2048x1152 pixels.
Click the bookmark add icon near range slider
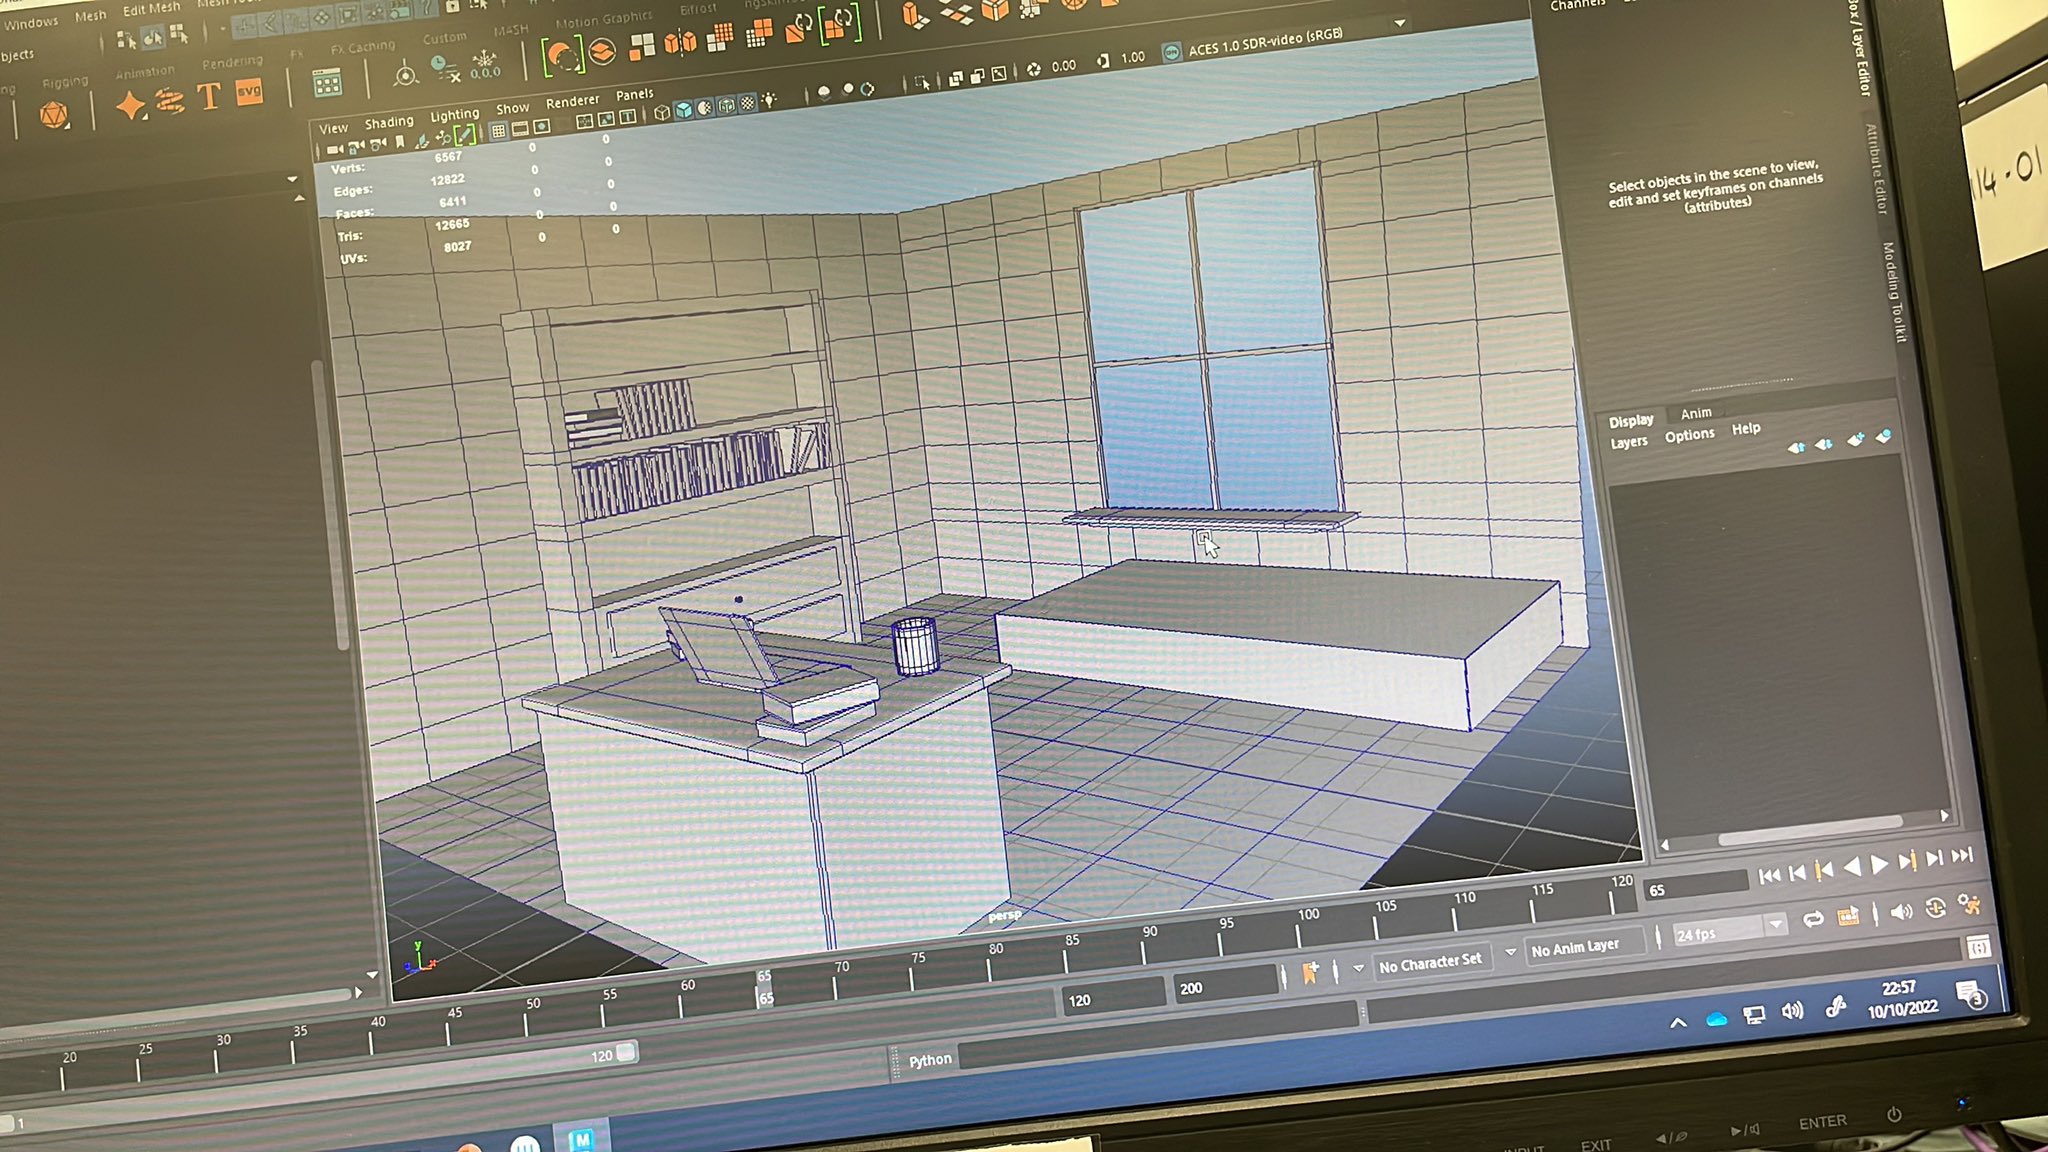pyautogui.click(x=1310, y=972)
